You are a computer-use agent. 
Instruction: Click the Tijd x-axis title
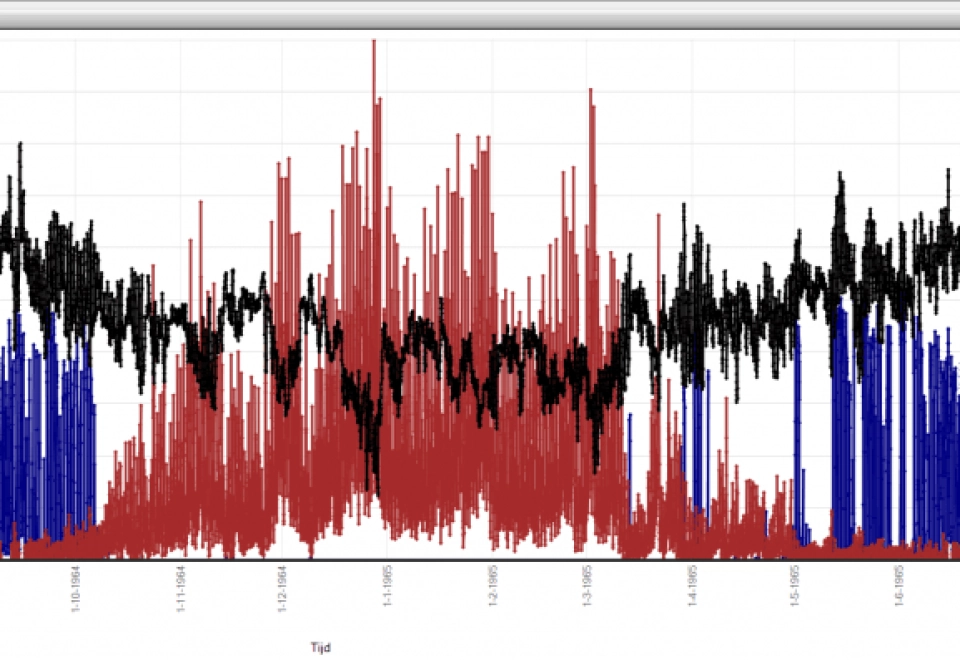tap(320, 647)
